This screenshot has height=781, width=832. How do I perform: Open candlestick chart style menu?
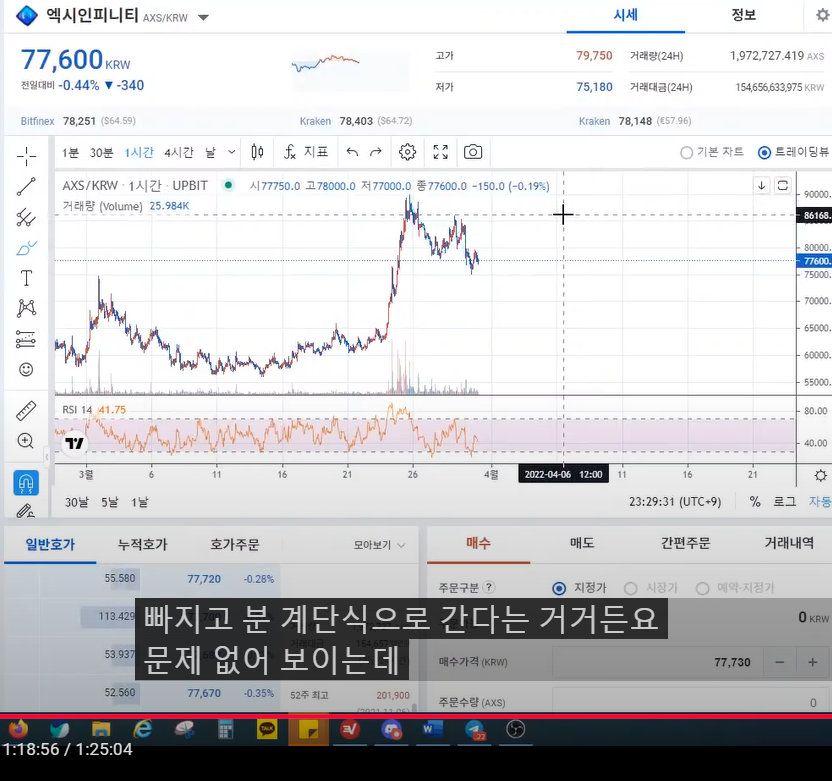click(x=257, y=152)
